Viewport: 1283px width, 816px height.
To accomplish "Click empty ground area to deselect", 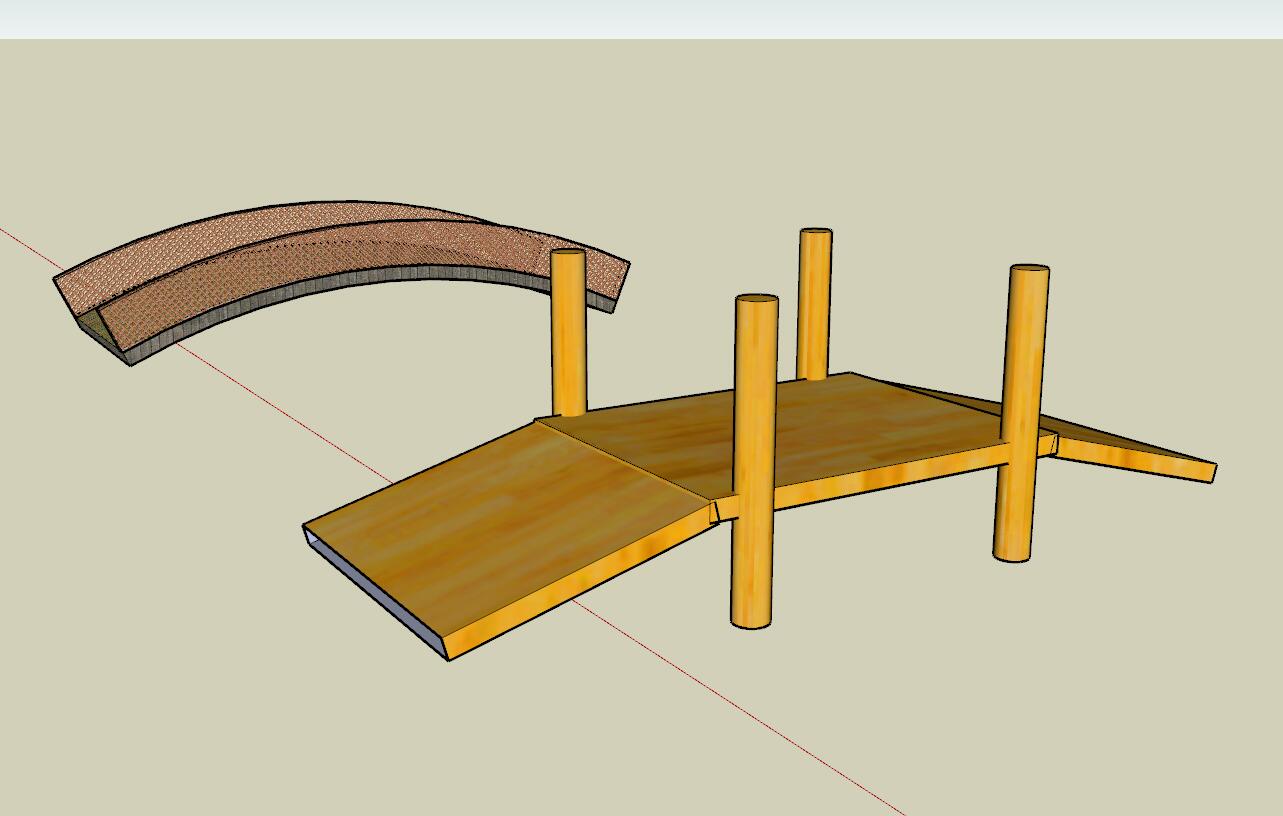I will [1000, 680].
